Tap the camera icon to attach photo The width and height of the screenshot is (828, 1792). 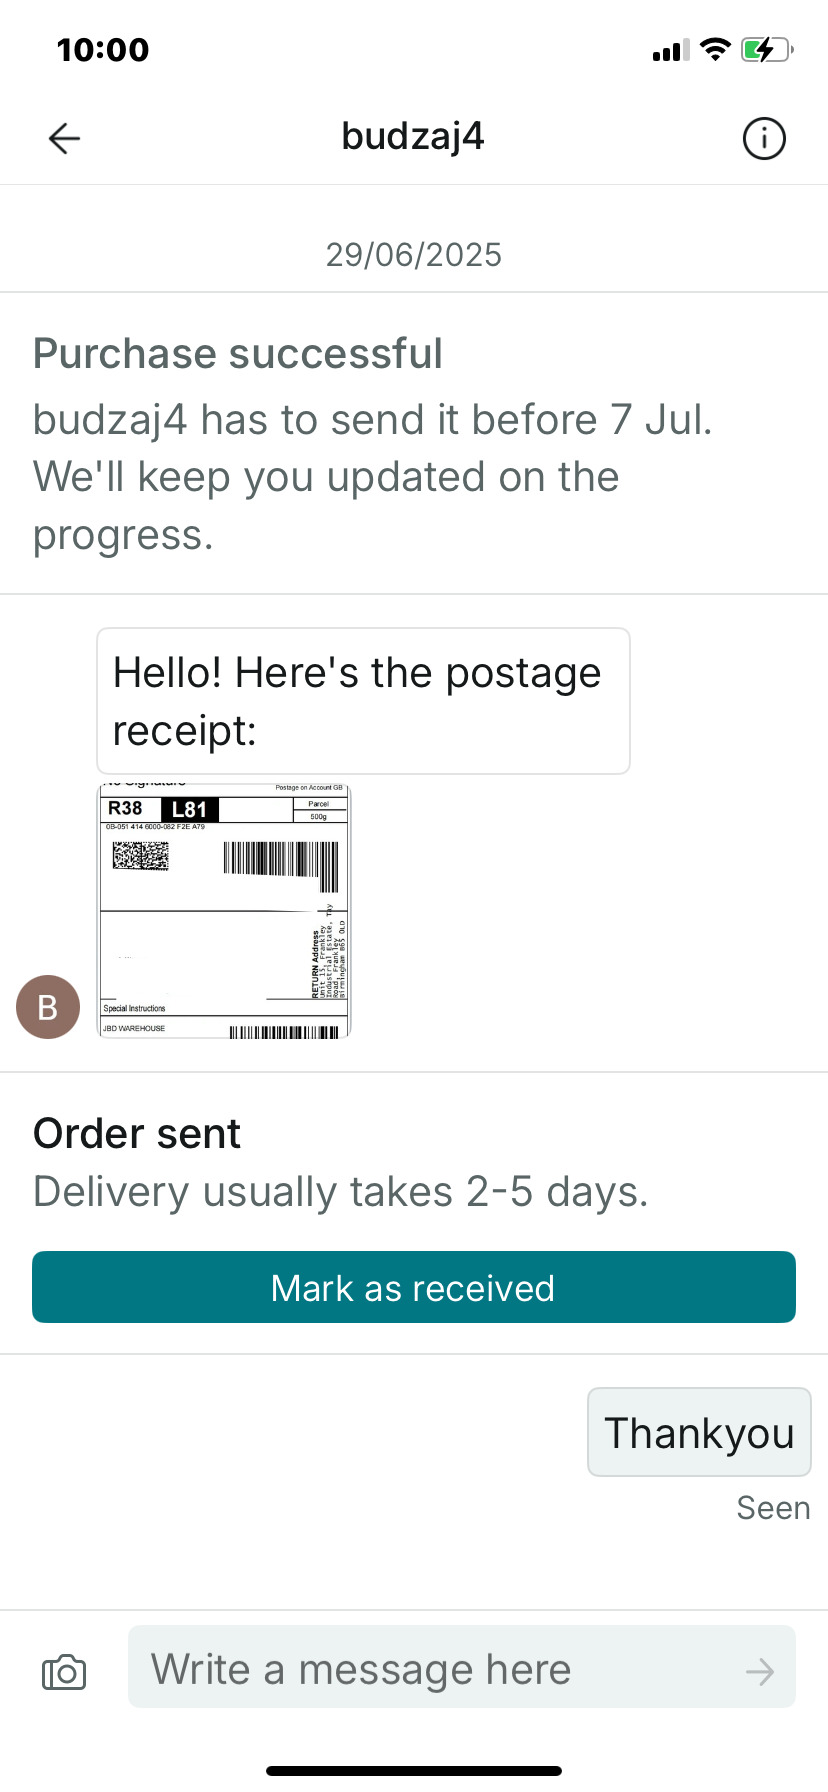coord(64,1671)
